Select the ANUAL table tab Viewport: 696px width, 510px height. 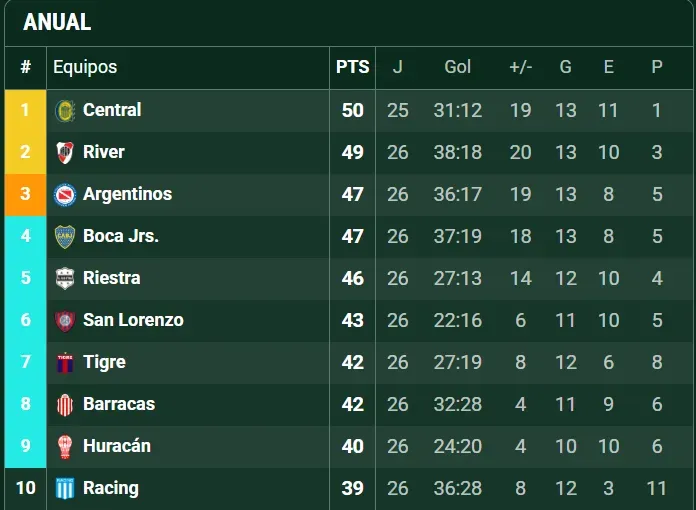click(x=57, y=22)
